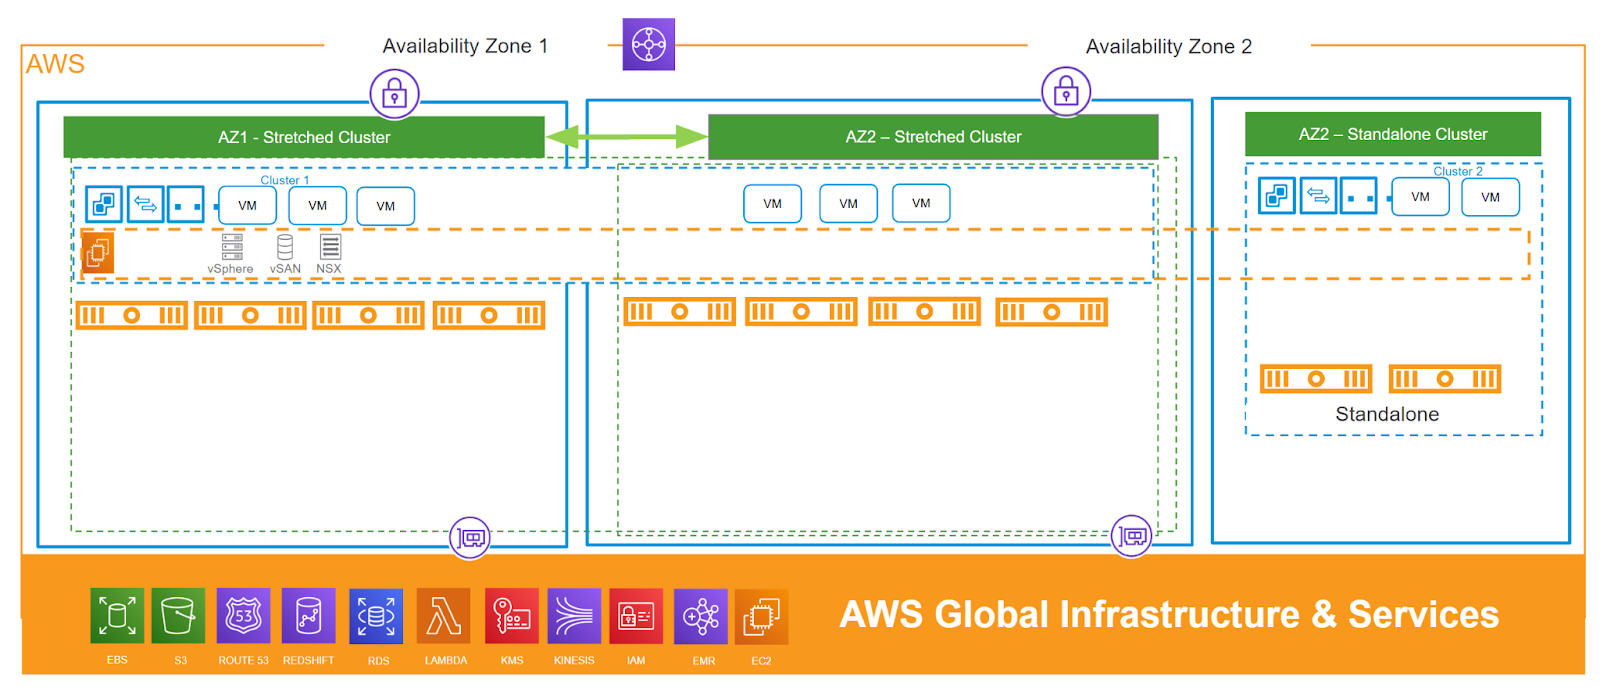
Task: Select the AZ2 – Standalone Cluster header
Action: 1392,134
